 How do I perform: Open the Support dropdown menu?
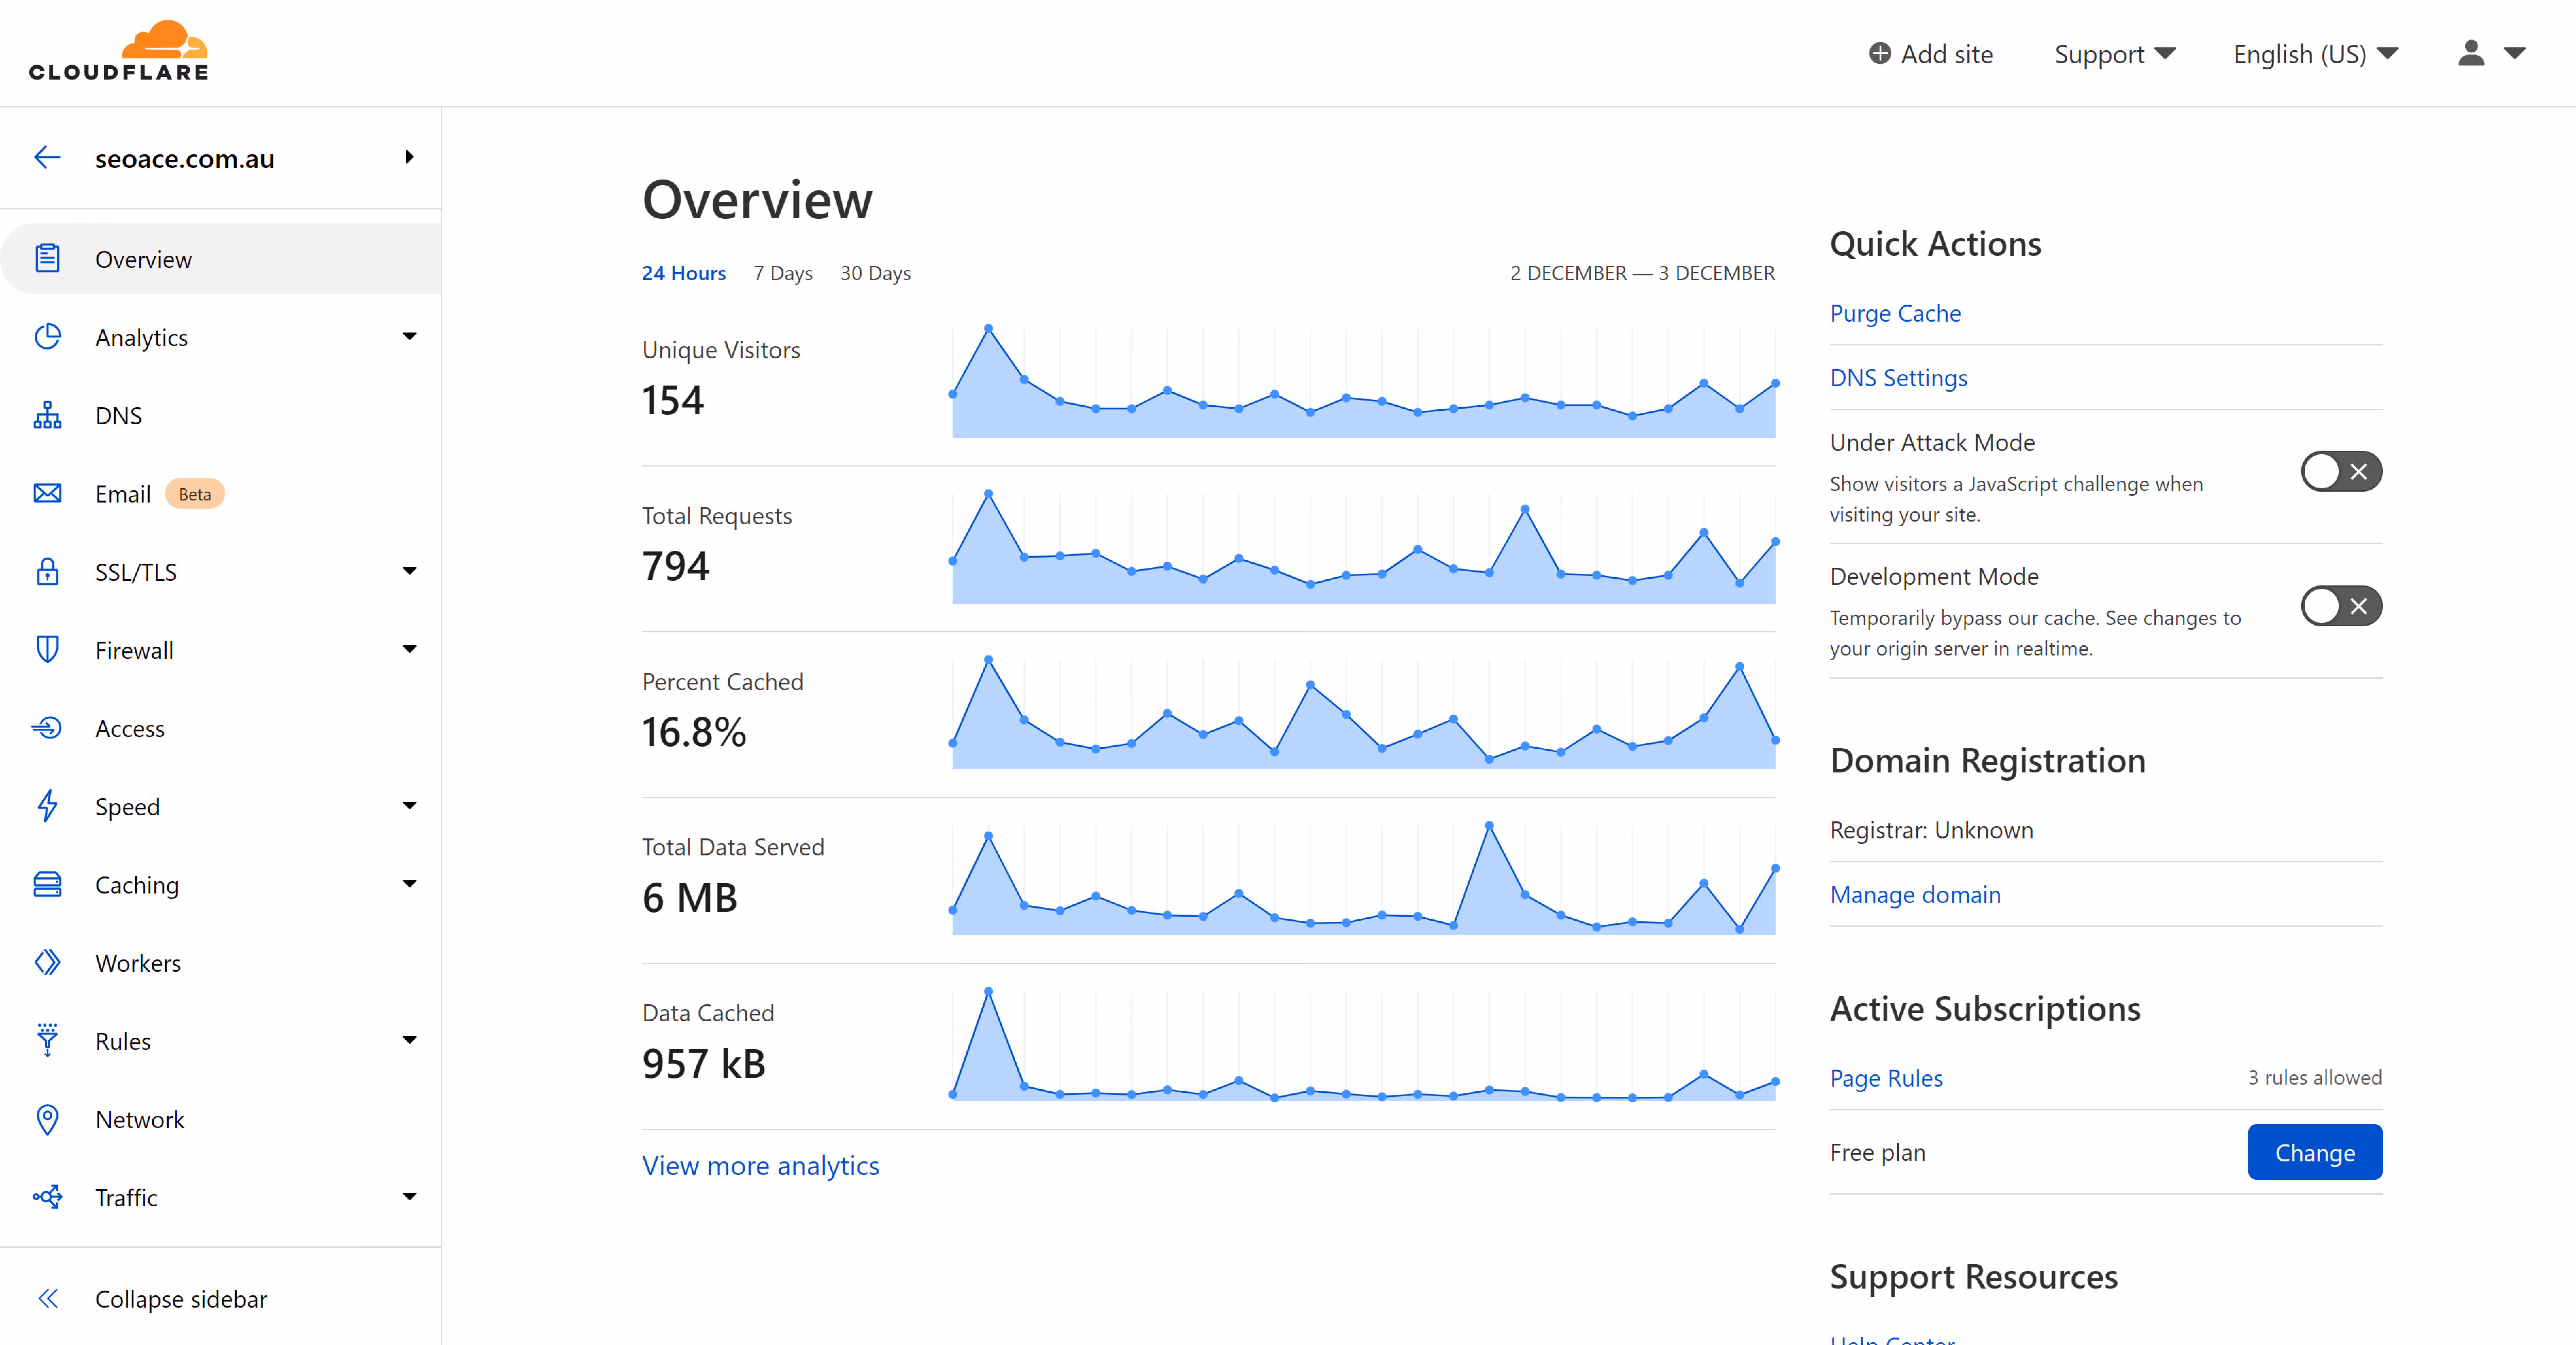[x=2115, y=54]
